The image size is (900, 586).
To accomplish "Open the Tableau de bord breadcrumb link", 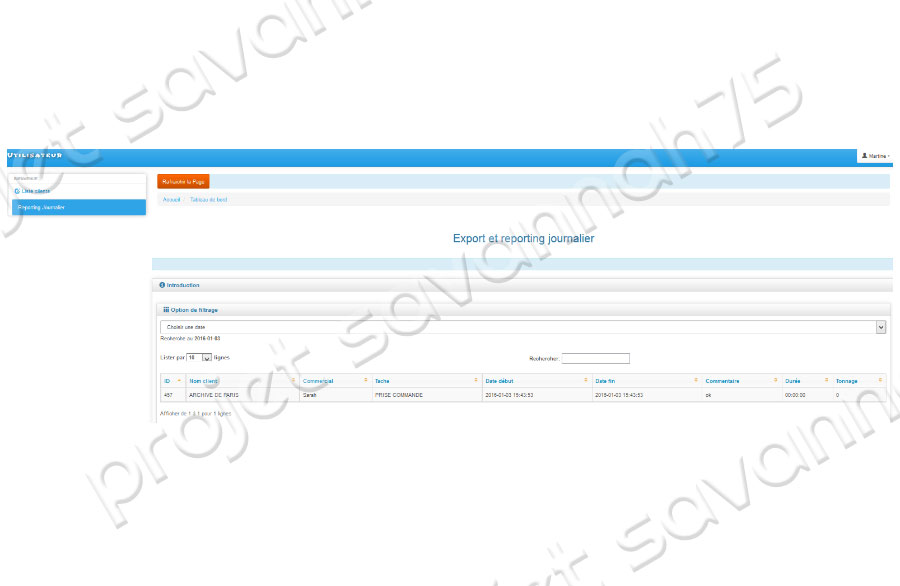I will point(207,200).
